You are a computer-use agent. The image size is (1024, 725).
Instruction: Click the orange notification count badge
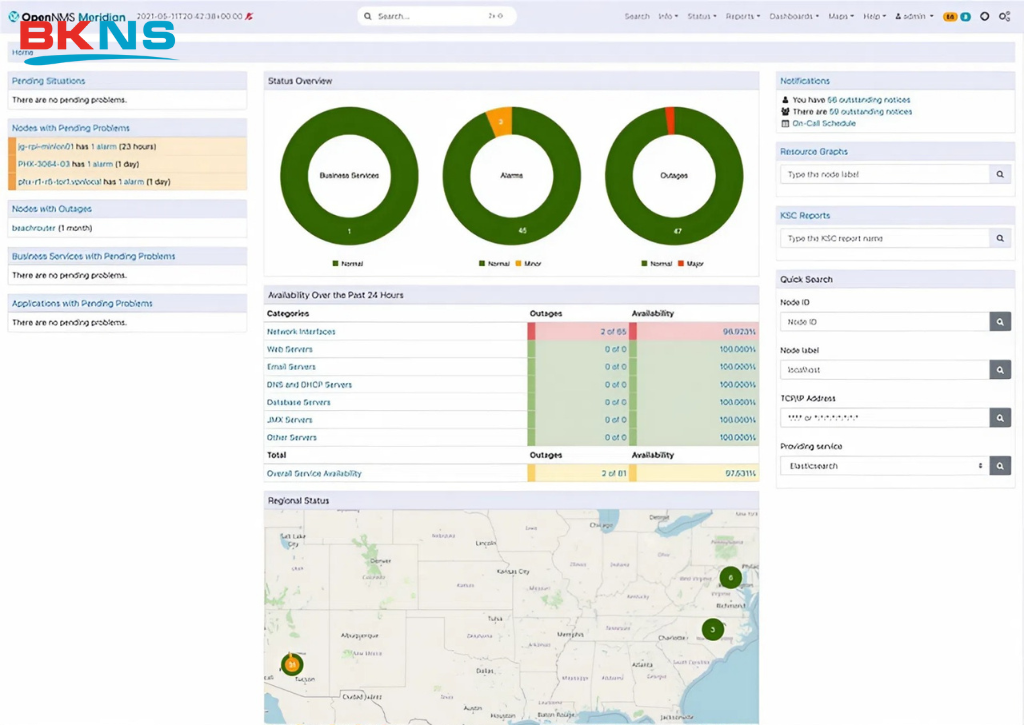[950, 17]
